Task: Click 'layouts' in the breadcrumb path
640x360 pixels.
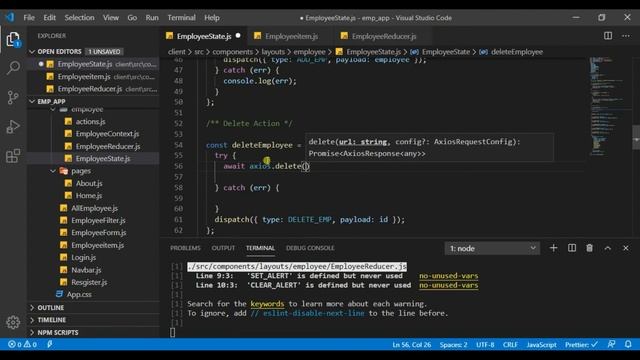Action: [x=273, y=52]
